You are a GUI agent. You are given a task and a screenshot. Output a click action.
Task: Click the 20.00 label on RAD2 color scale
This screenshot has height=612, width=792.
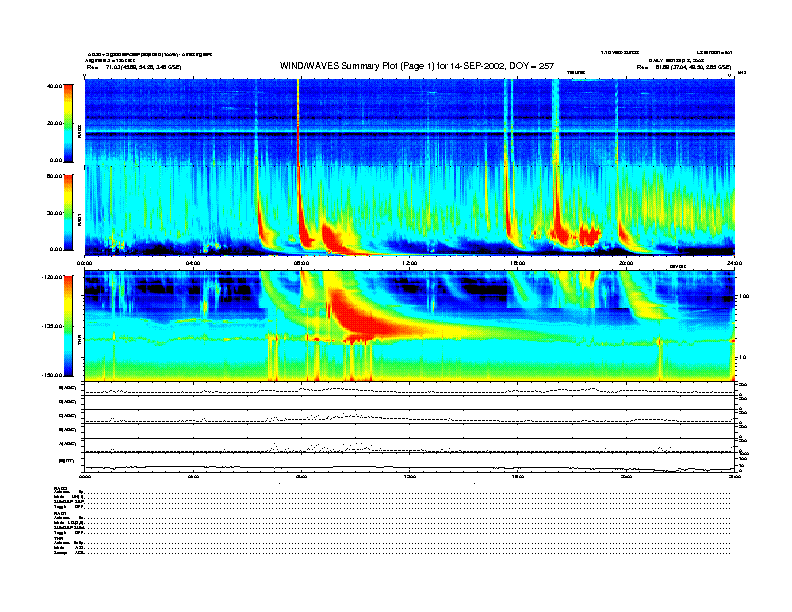click(x=54, y=123)
